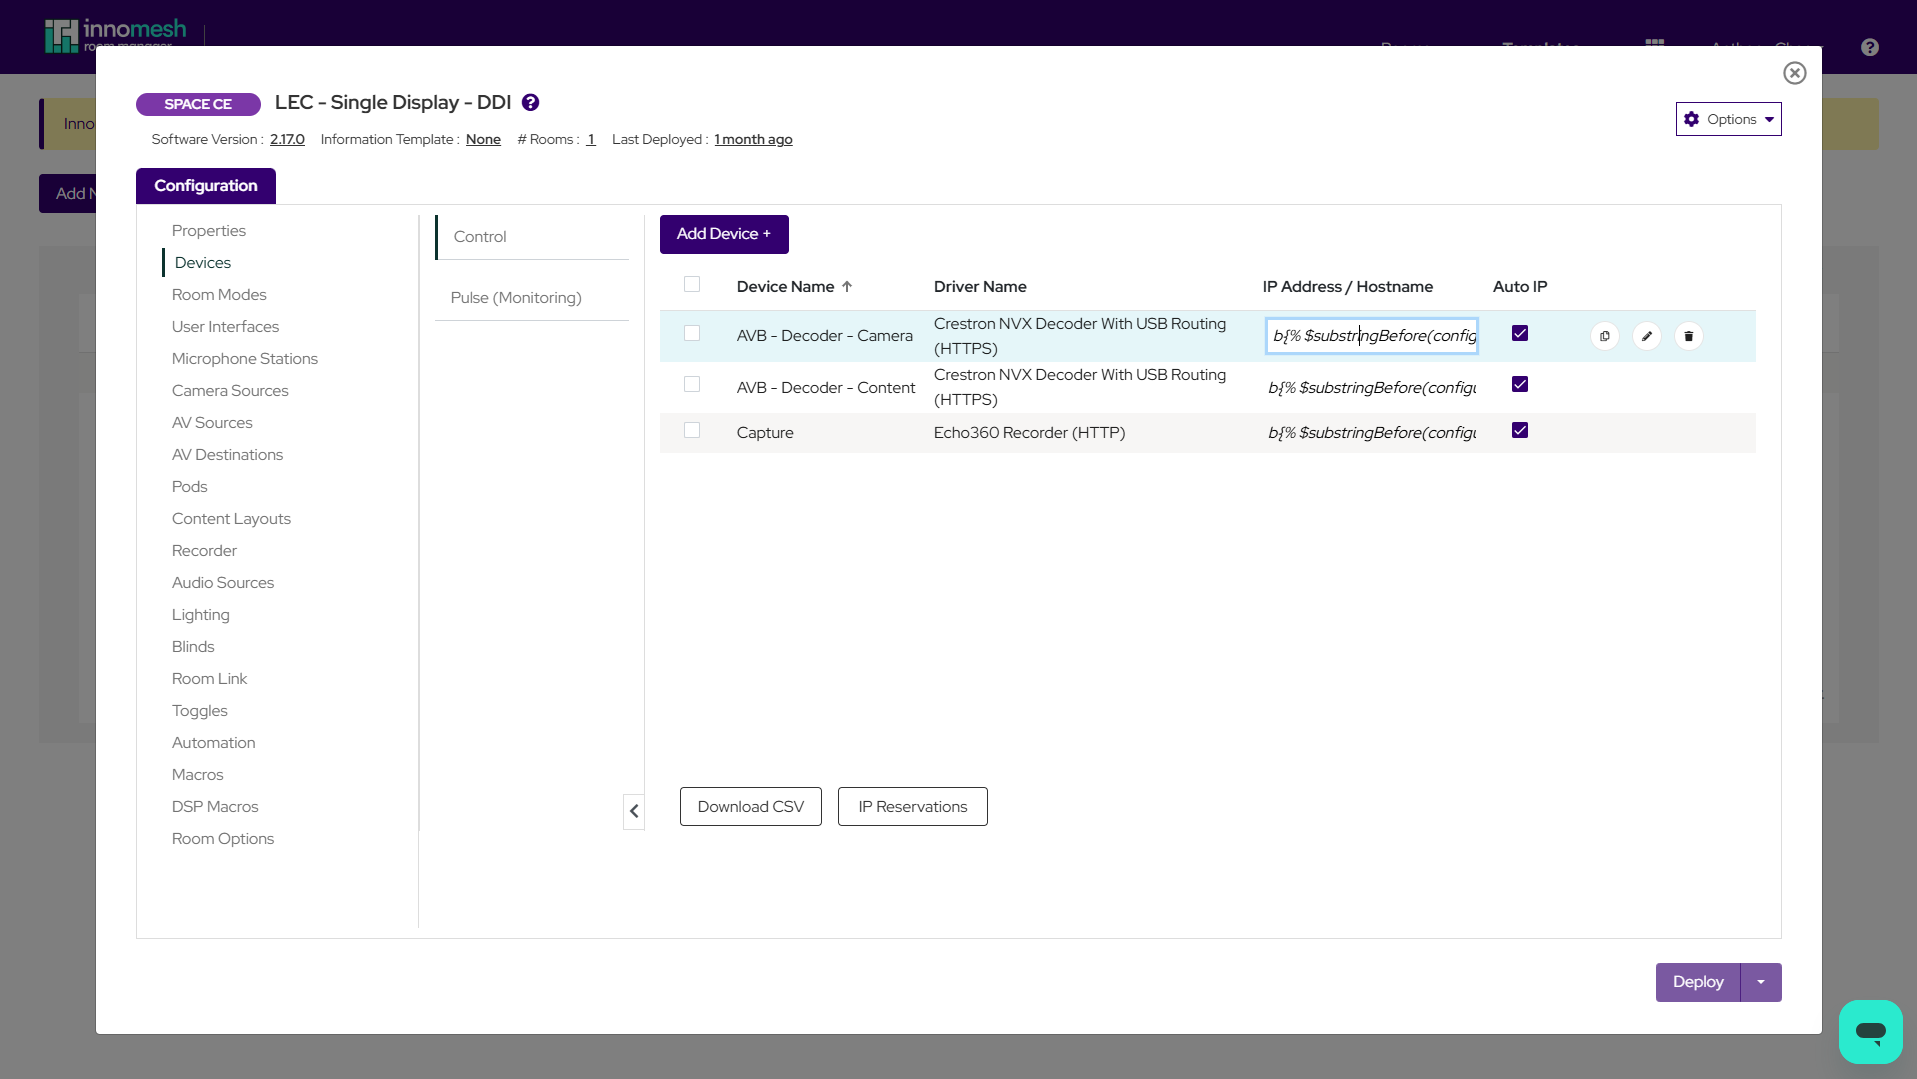Open IP Reservations
1917x1079 pixels.
click(x=912, y=807)
